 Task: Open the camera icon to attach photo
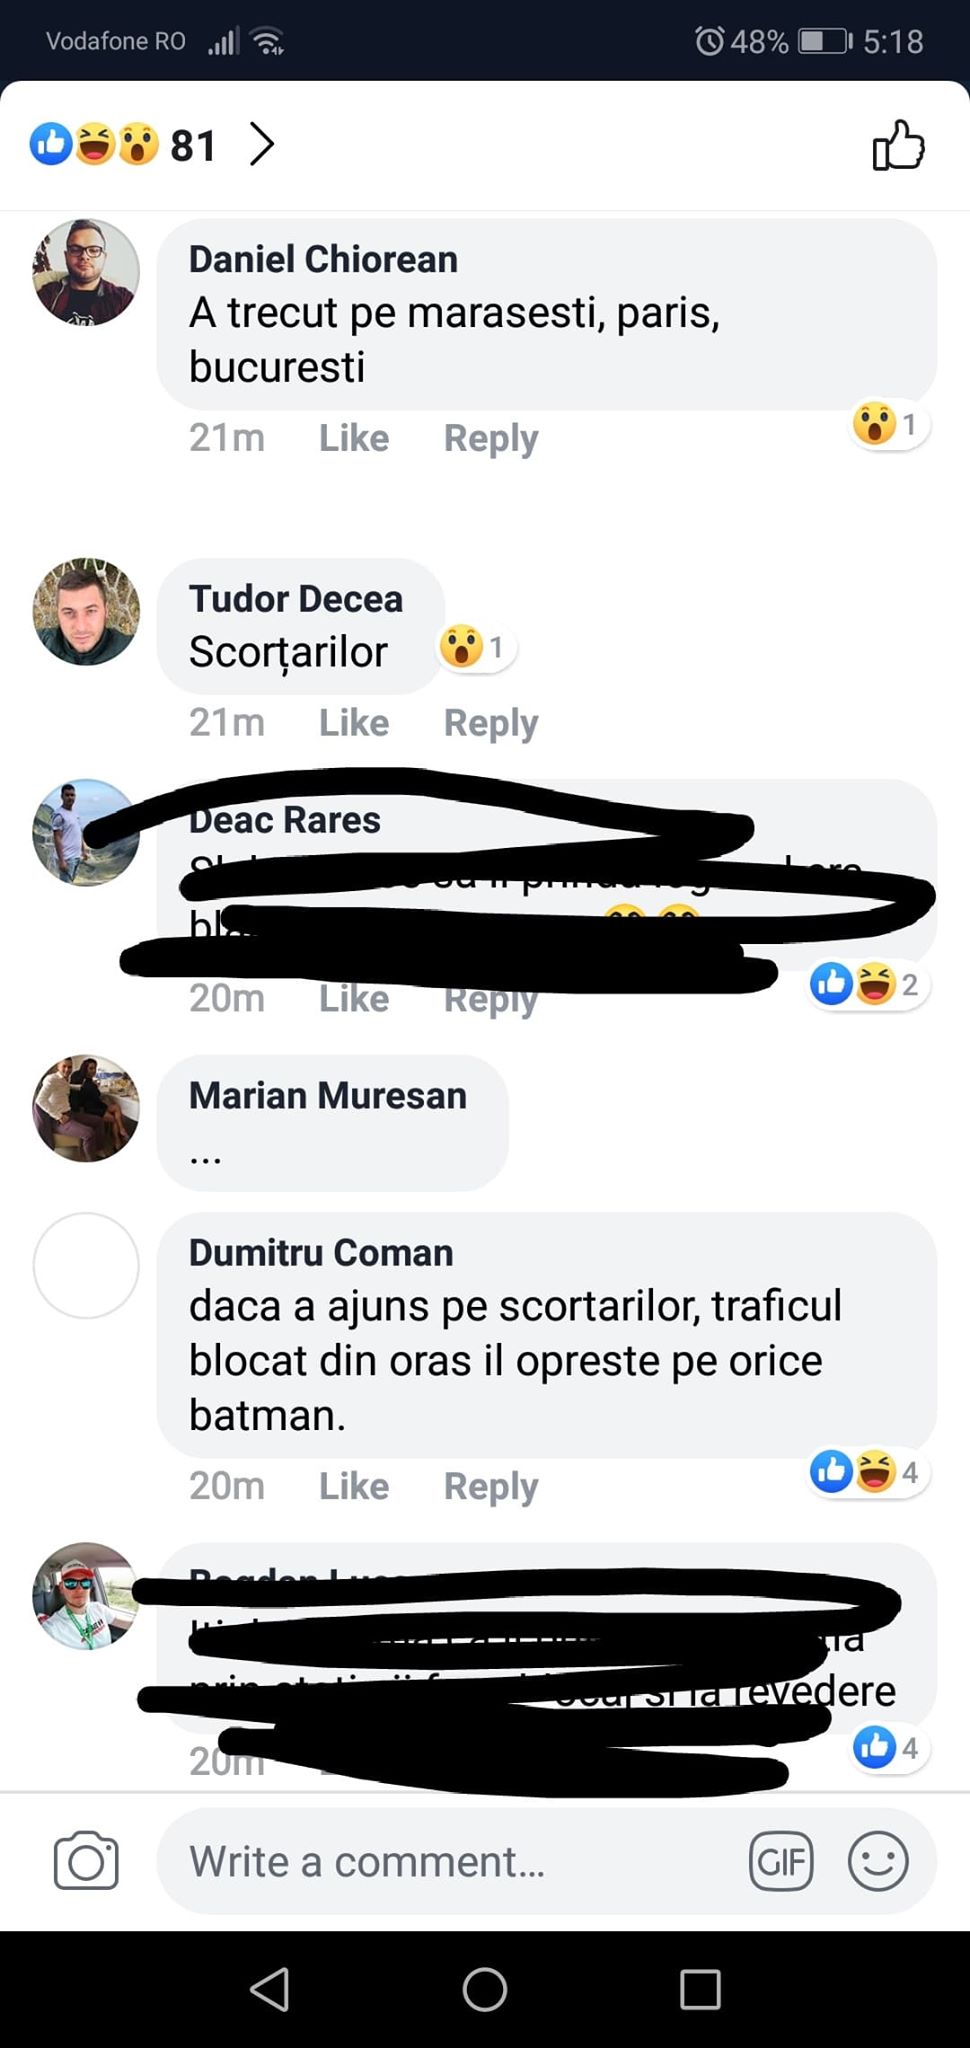[85, 1861]
